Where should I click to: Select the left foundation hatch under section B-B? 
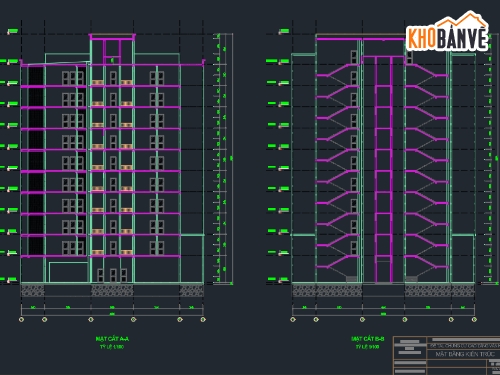point(327,290)
